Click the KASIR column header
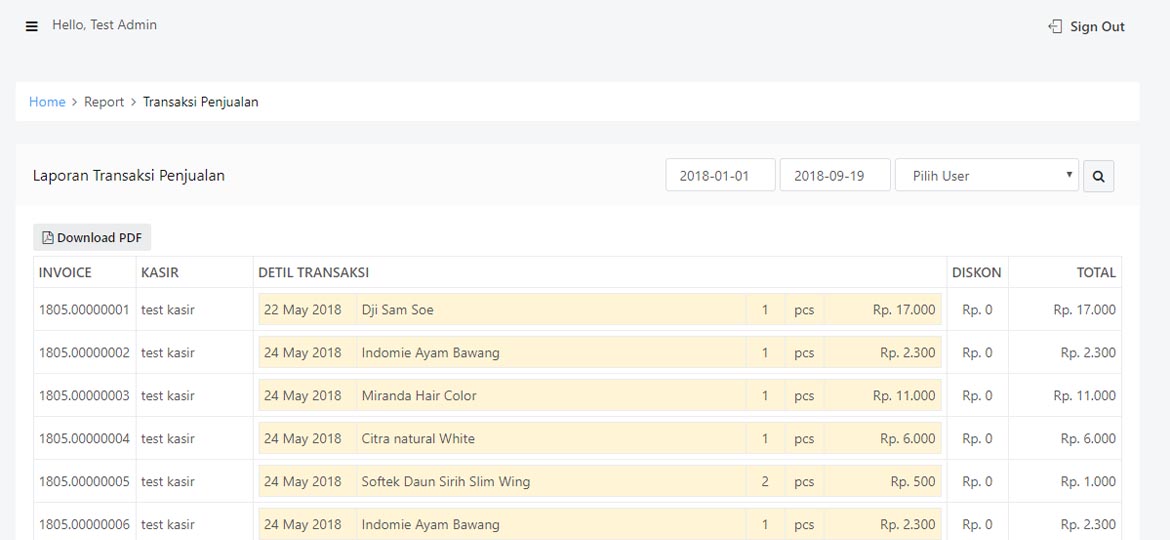This screenshot has height=540, width=1170. [160, 272]
